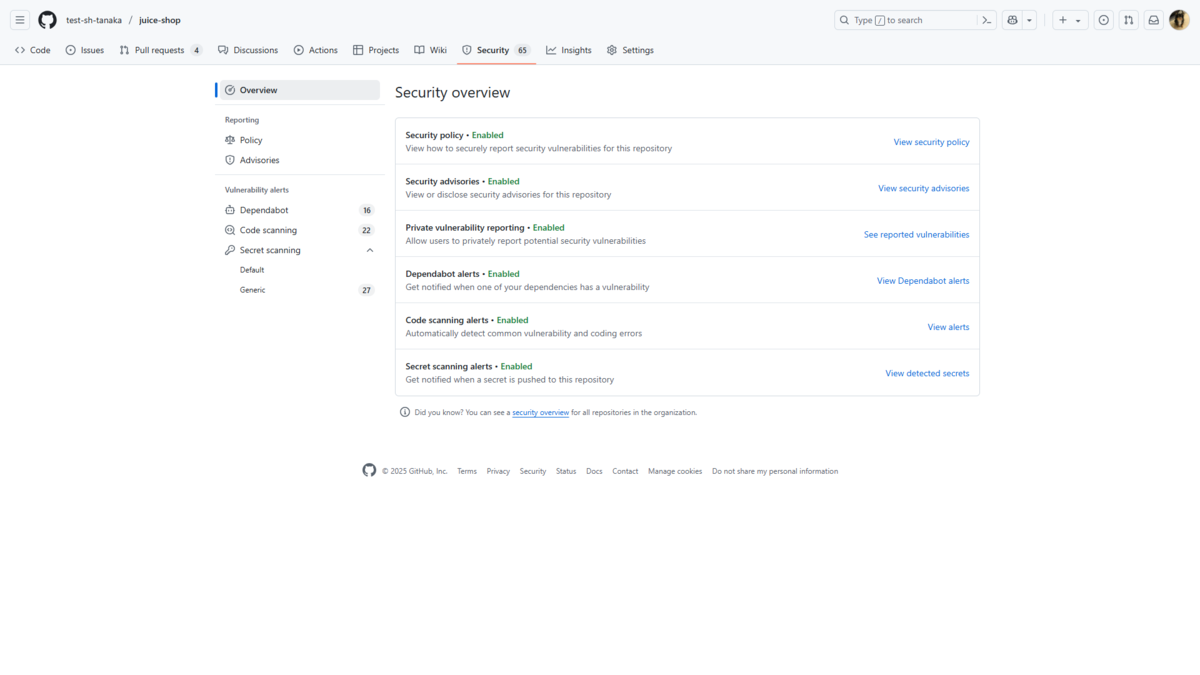Open the Settings tab
Image resolution: width=1200 pixels, height=675 pixels.
pyautogui.click(x=630, y=50)
